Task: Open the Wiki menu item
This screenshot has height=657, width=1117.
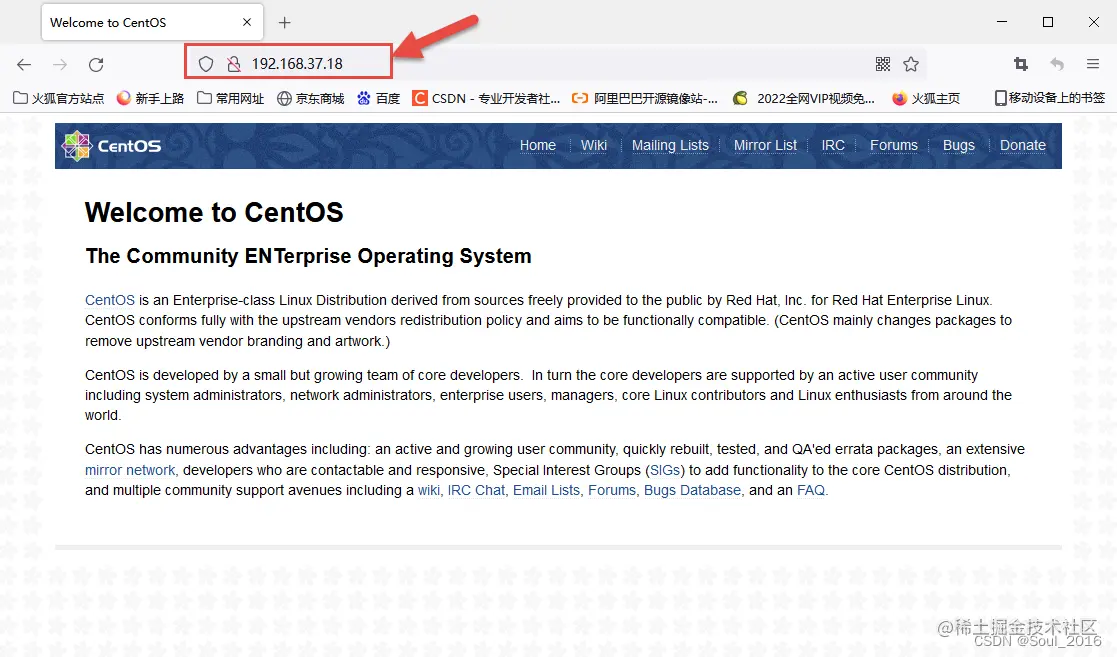Action: pyautogui.click(x=593, y=145)
